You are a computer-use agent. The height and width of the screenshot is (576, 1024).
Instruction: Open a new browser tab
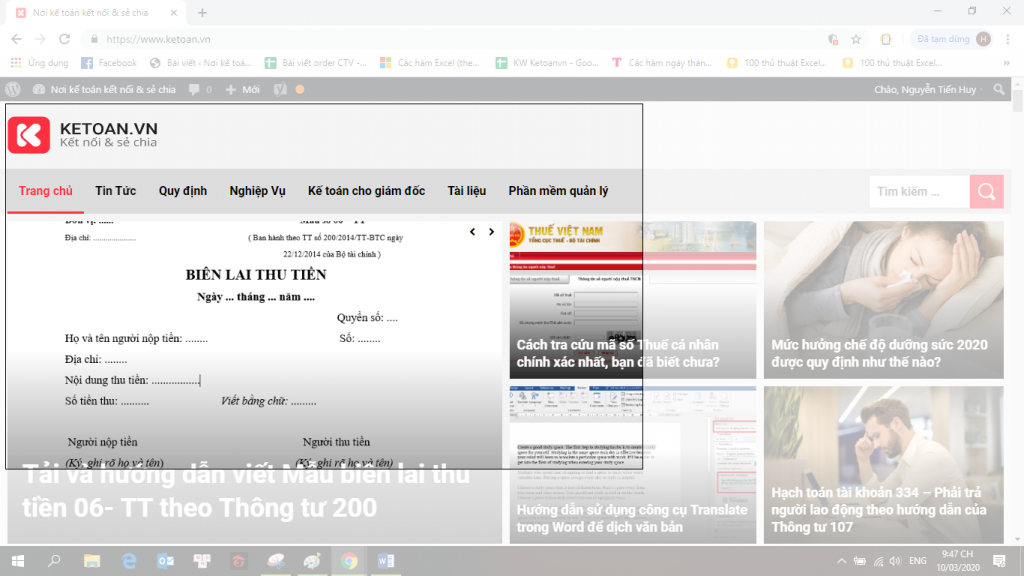[202, 12]
